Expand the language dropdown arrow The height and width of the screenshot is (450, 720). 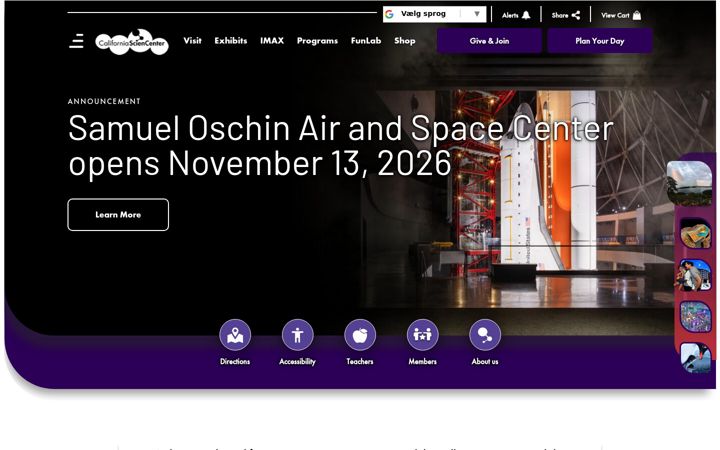point(477,14)
